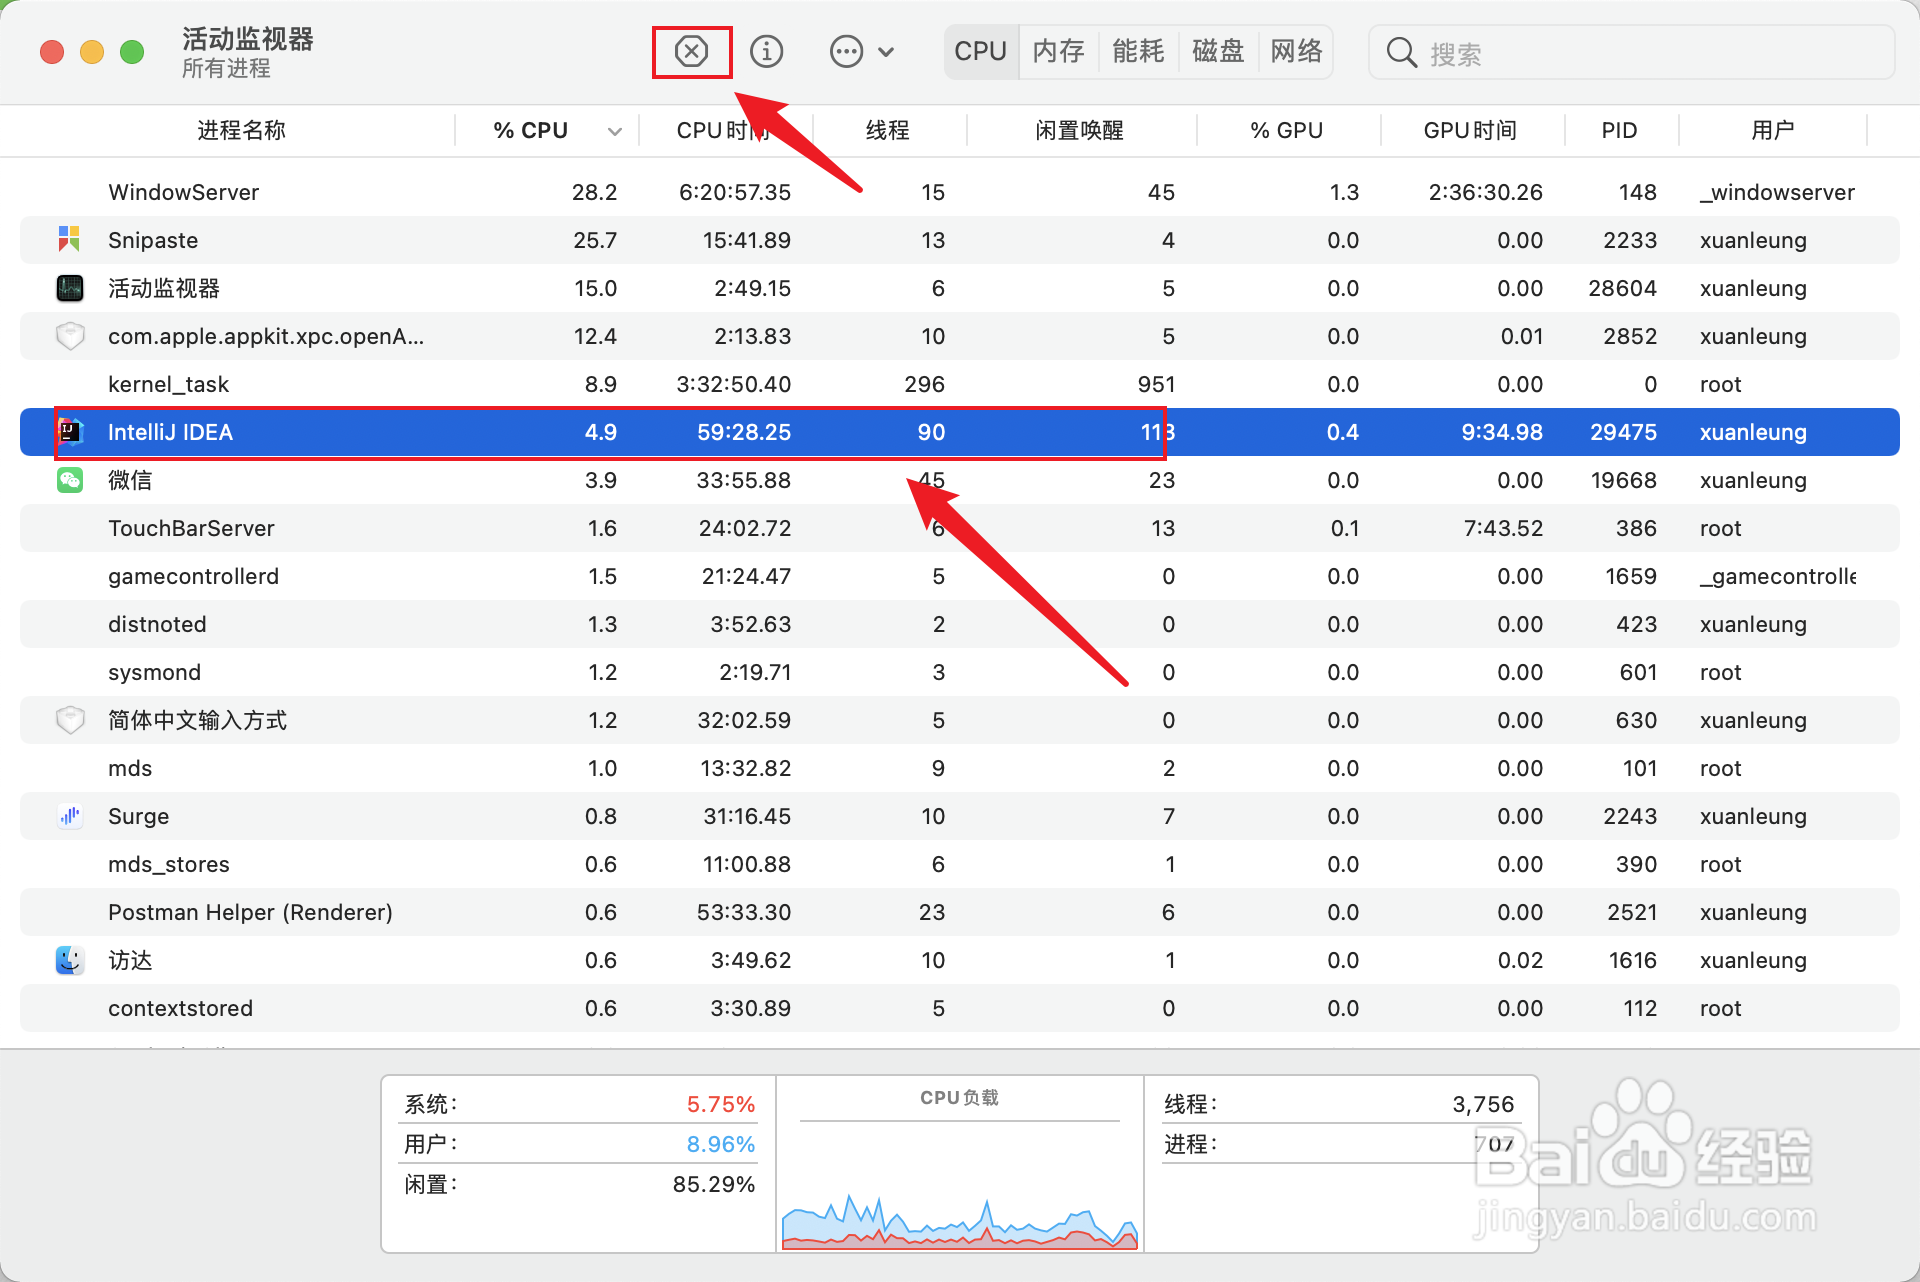Click the stop process (X) toolbar icon
This screenshot has width=1920, height=1282.
(x=691, y=51)
